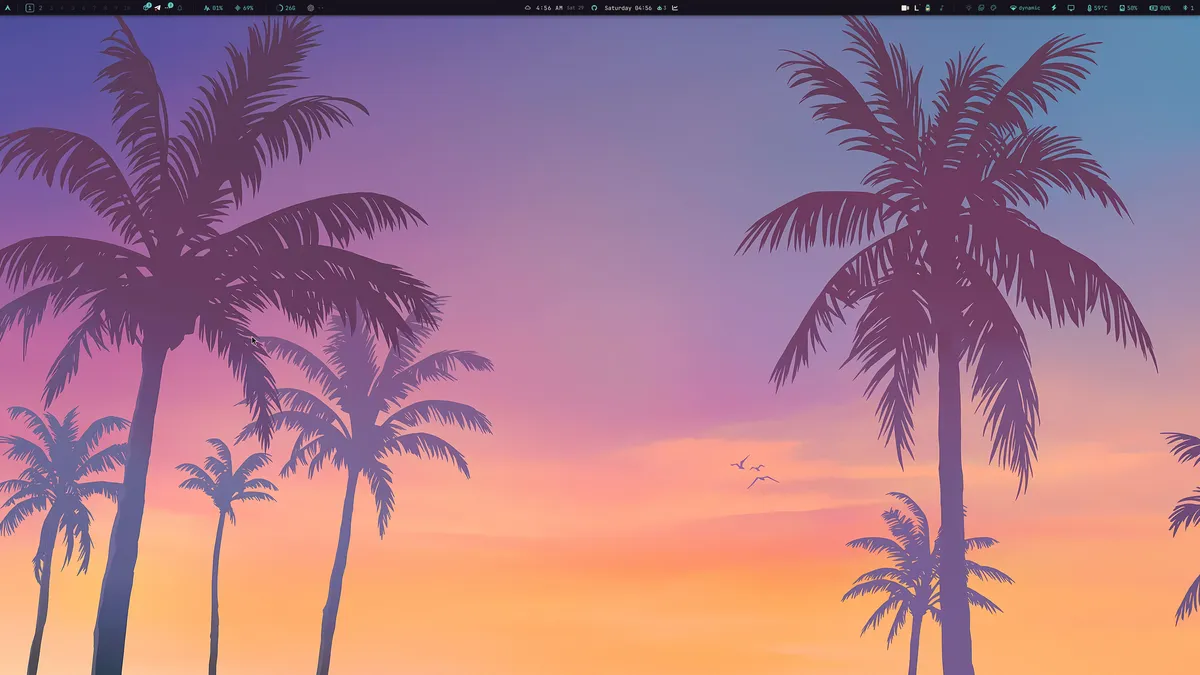Viewport: 1200px width, 675px height.
Task: Click the lightning bolt power icon
Action: tap(1054, 8)
